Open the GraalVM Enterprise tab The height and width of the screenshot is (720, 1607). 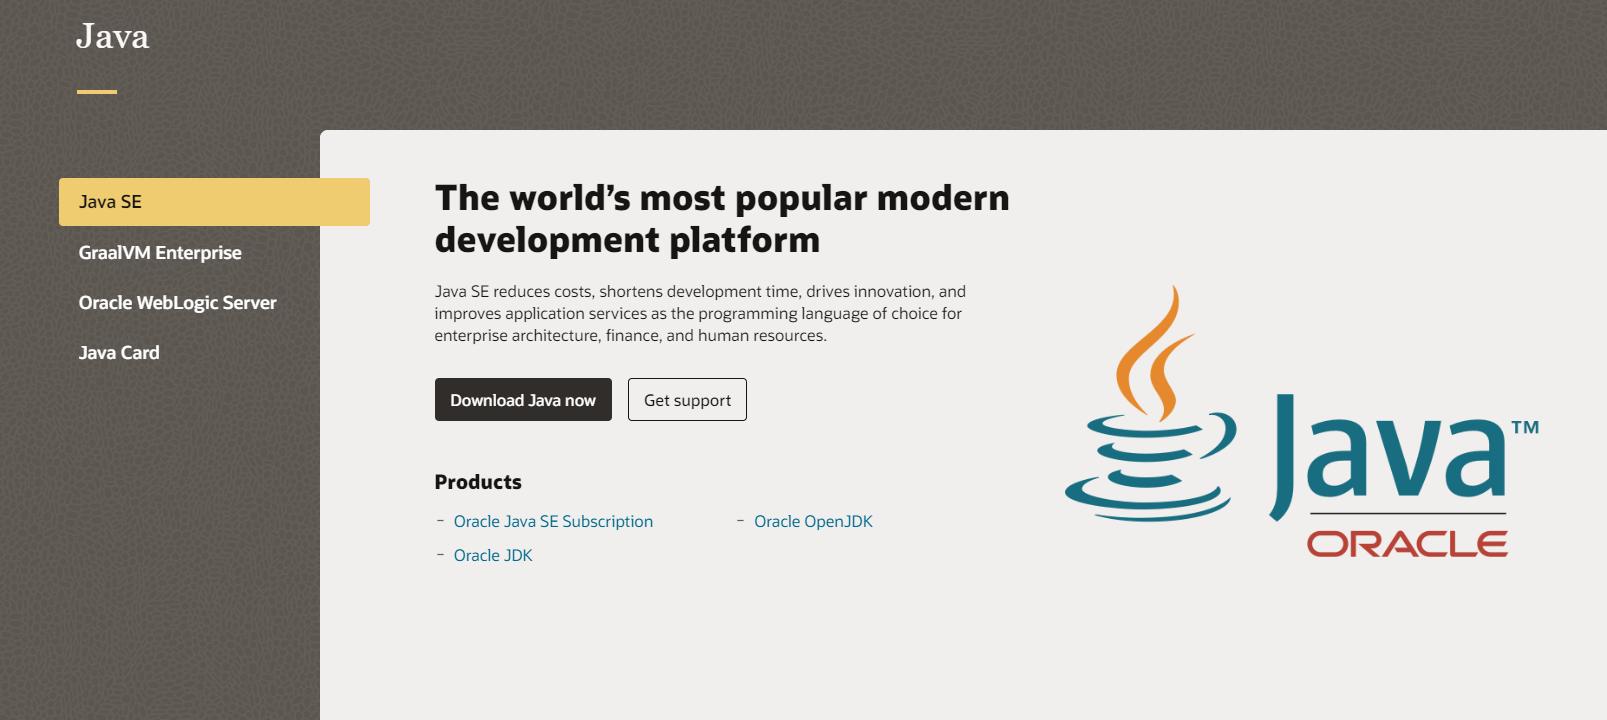(160, 253)
